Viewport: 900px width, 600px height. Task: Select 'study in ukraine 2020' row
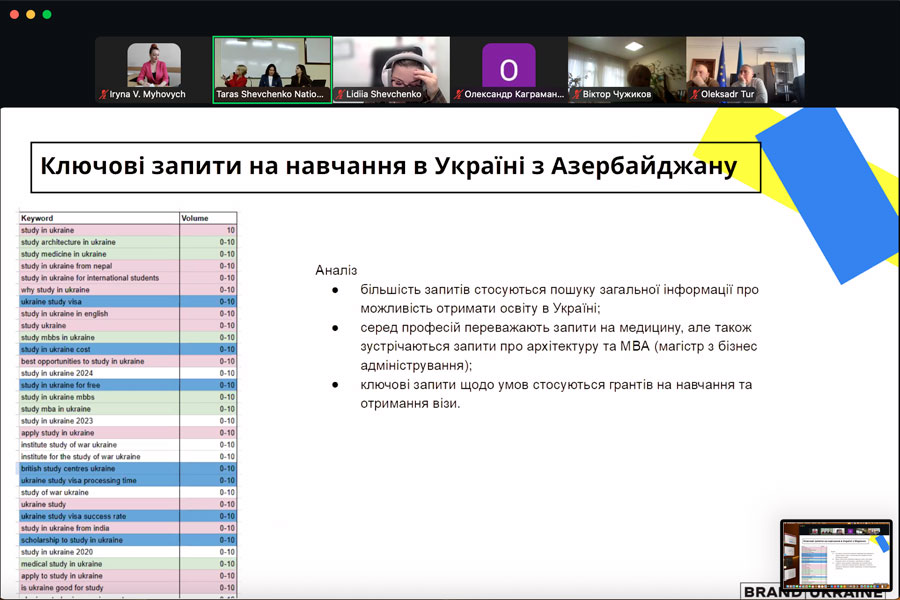[127, 552]
